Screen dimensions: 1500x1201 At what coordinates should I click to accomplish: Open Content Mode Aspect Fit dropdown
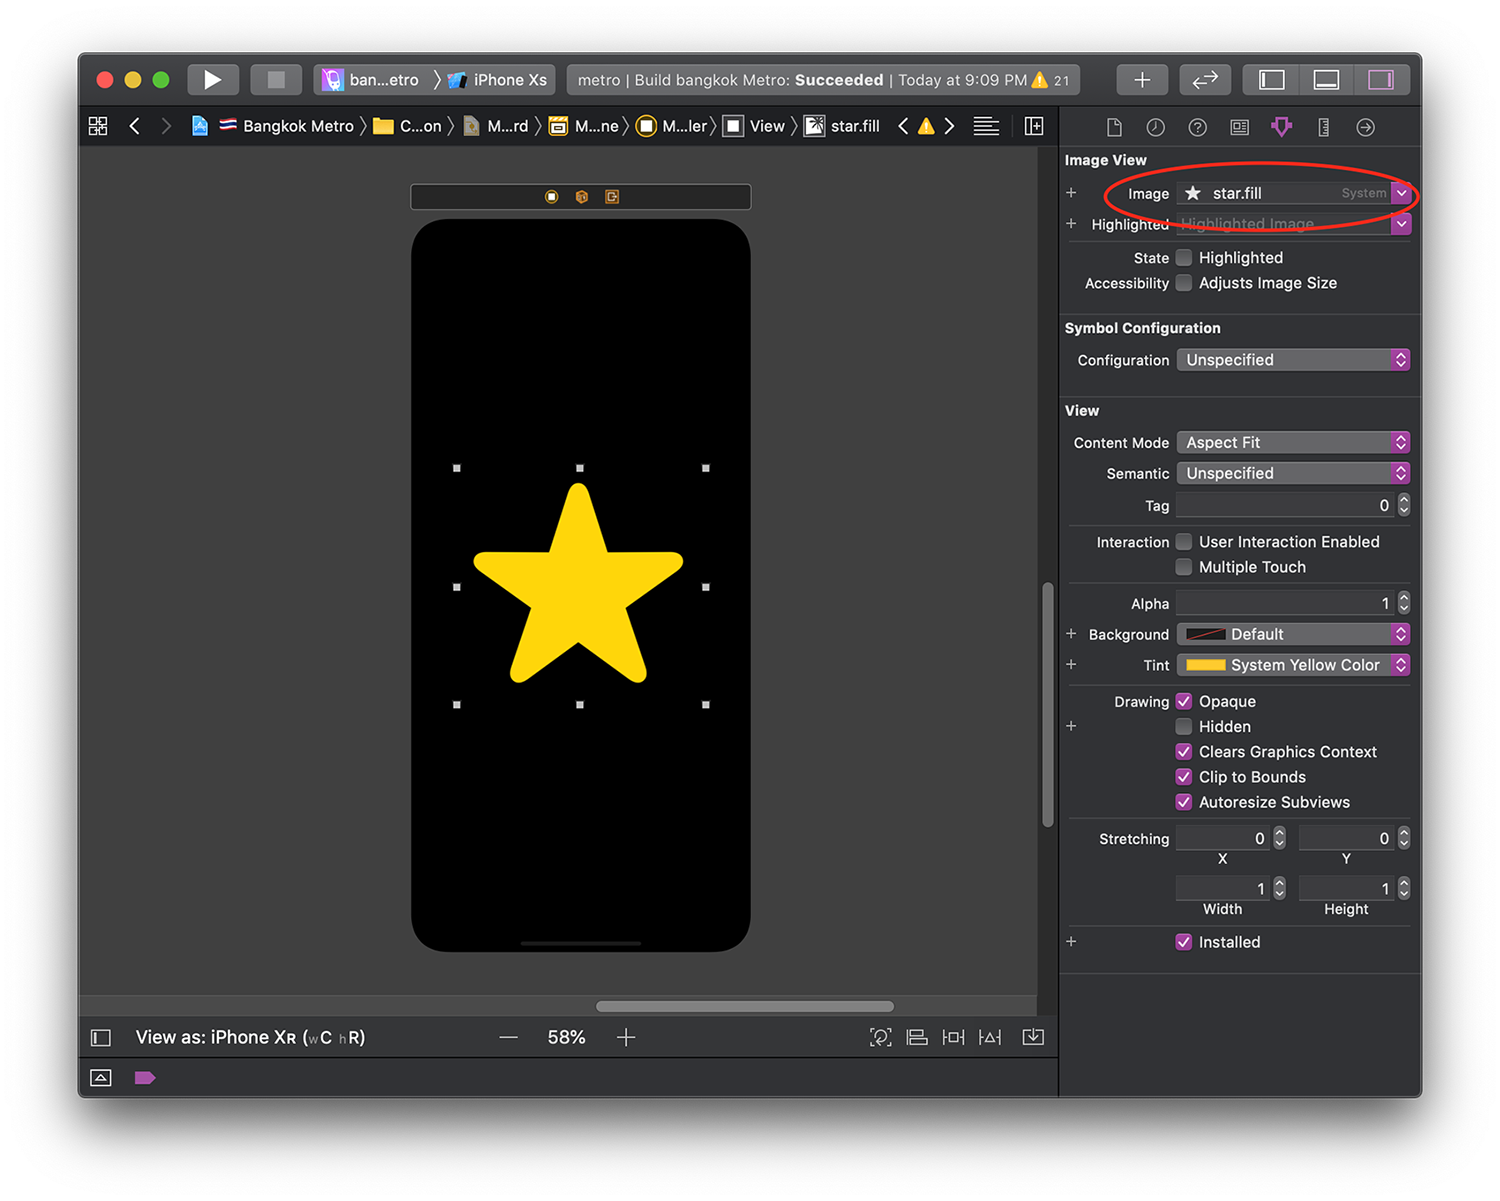1293,442
